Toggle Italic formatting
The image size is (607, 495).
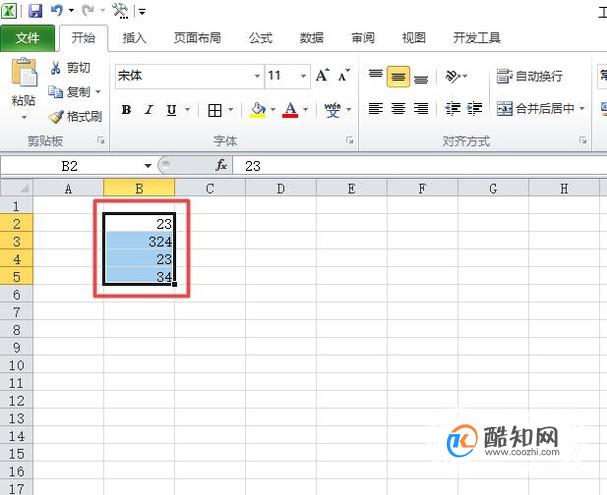click(149, 110)
